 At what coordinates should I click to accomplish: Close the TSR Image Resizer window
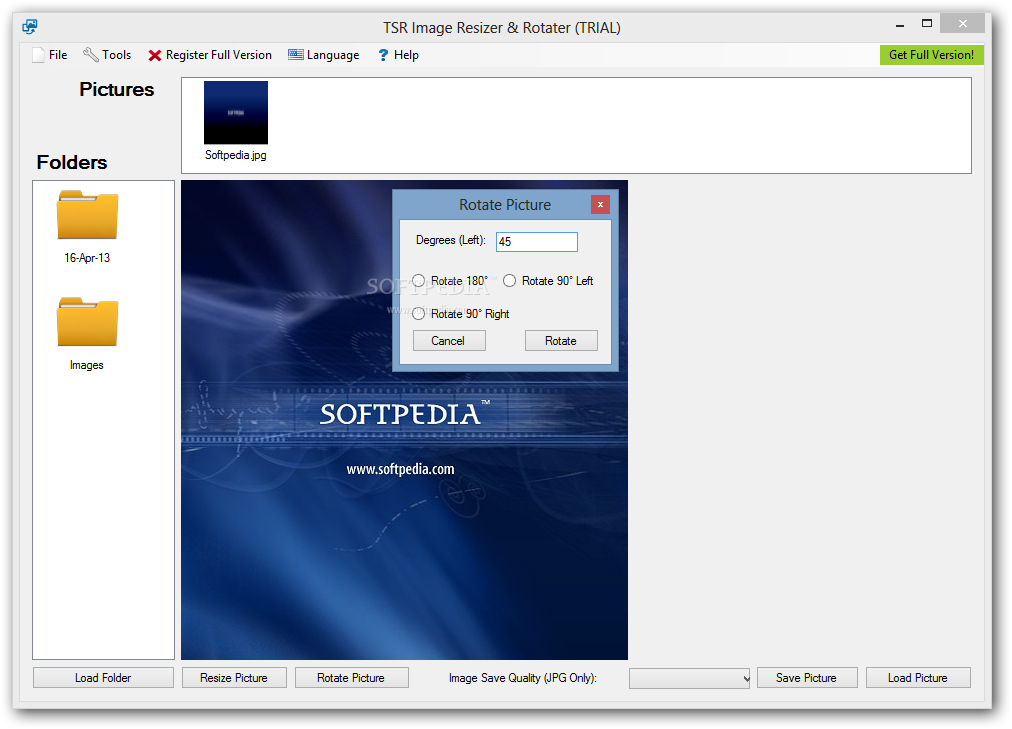point(962,24)
